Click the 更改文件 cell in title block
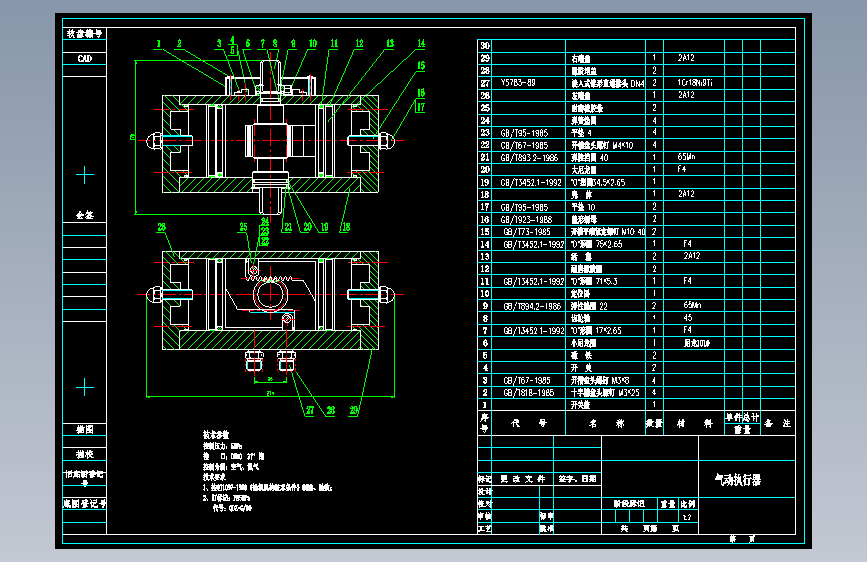 tap(523, 479)
